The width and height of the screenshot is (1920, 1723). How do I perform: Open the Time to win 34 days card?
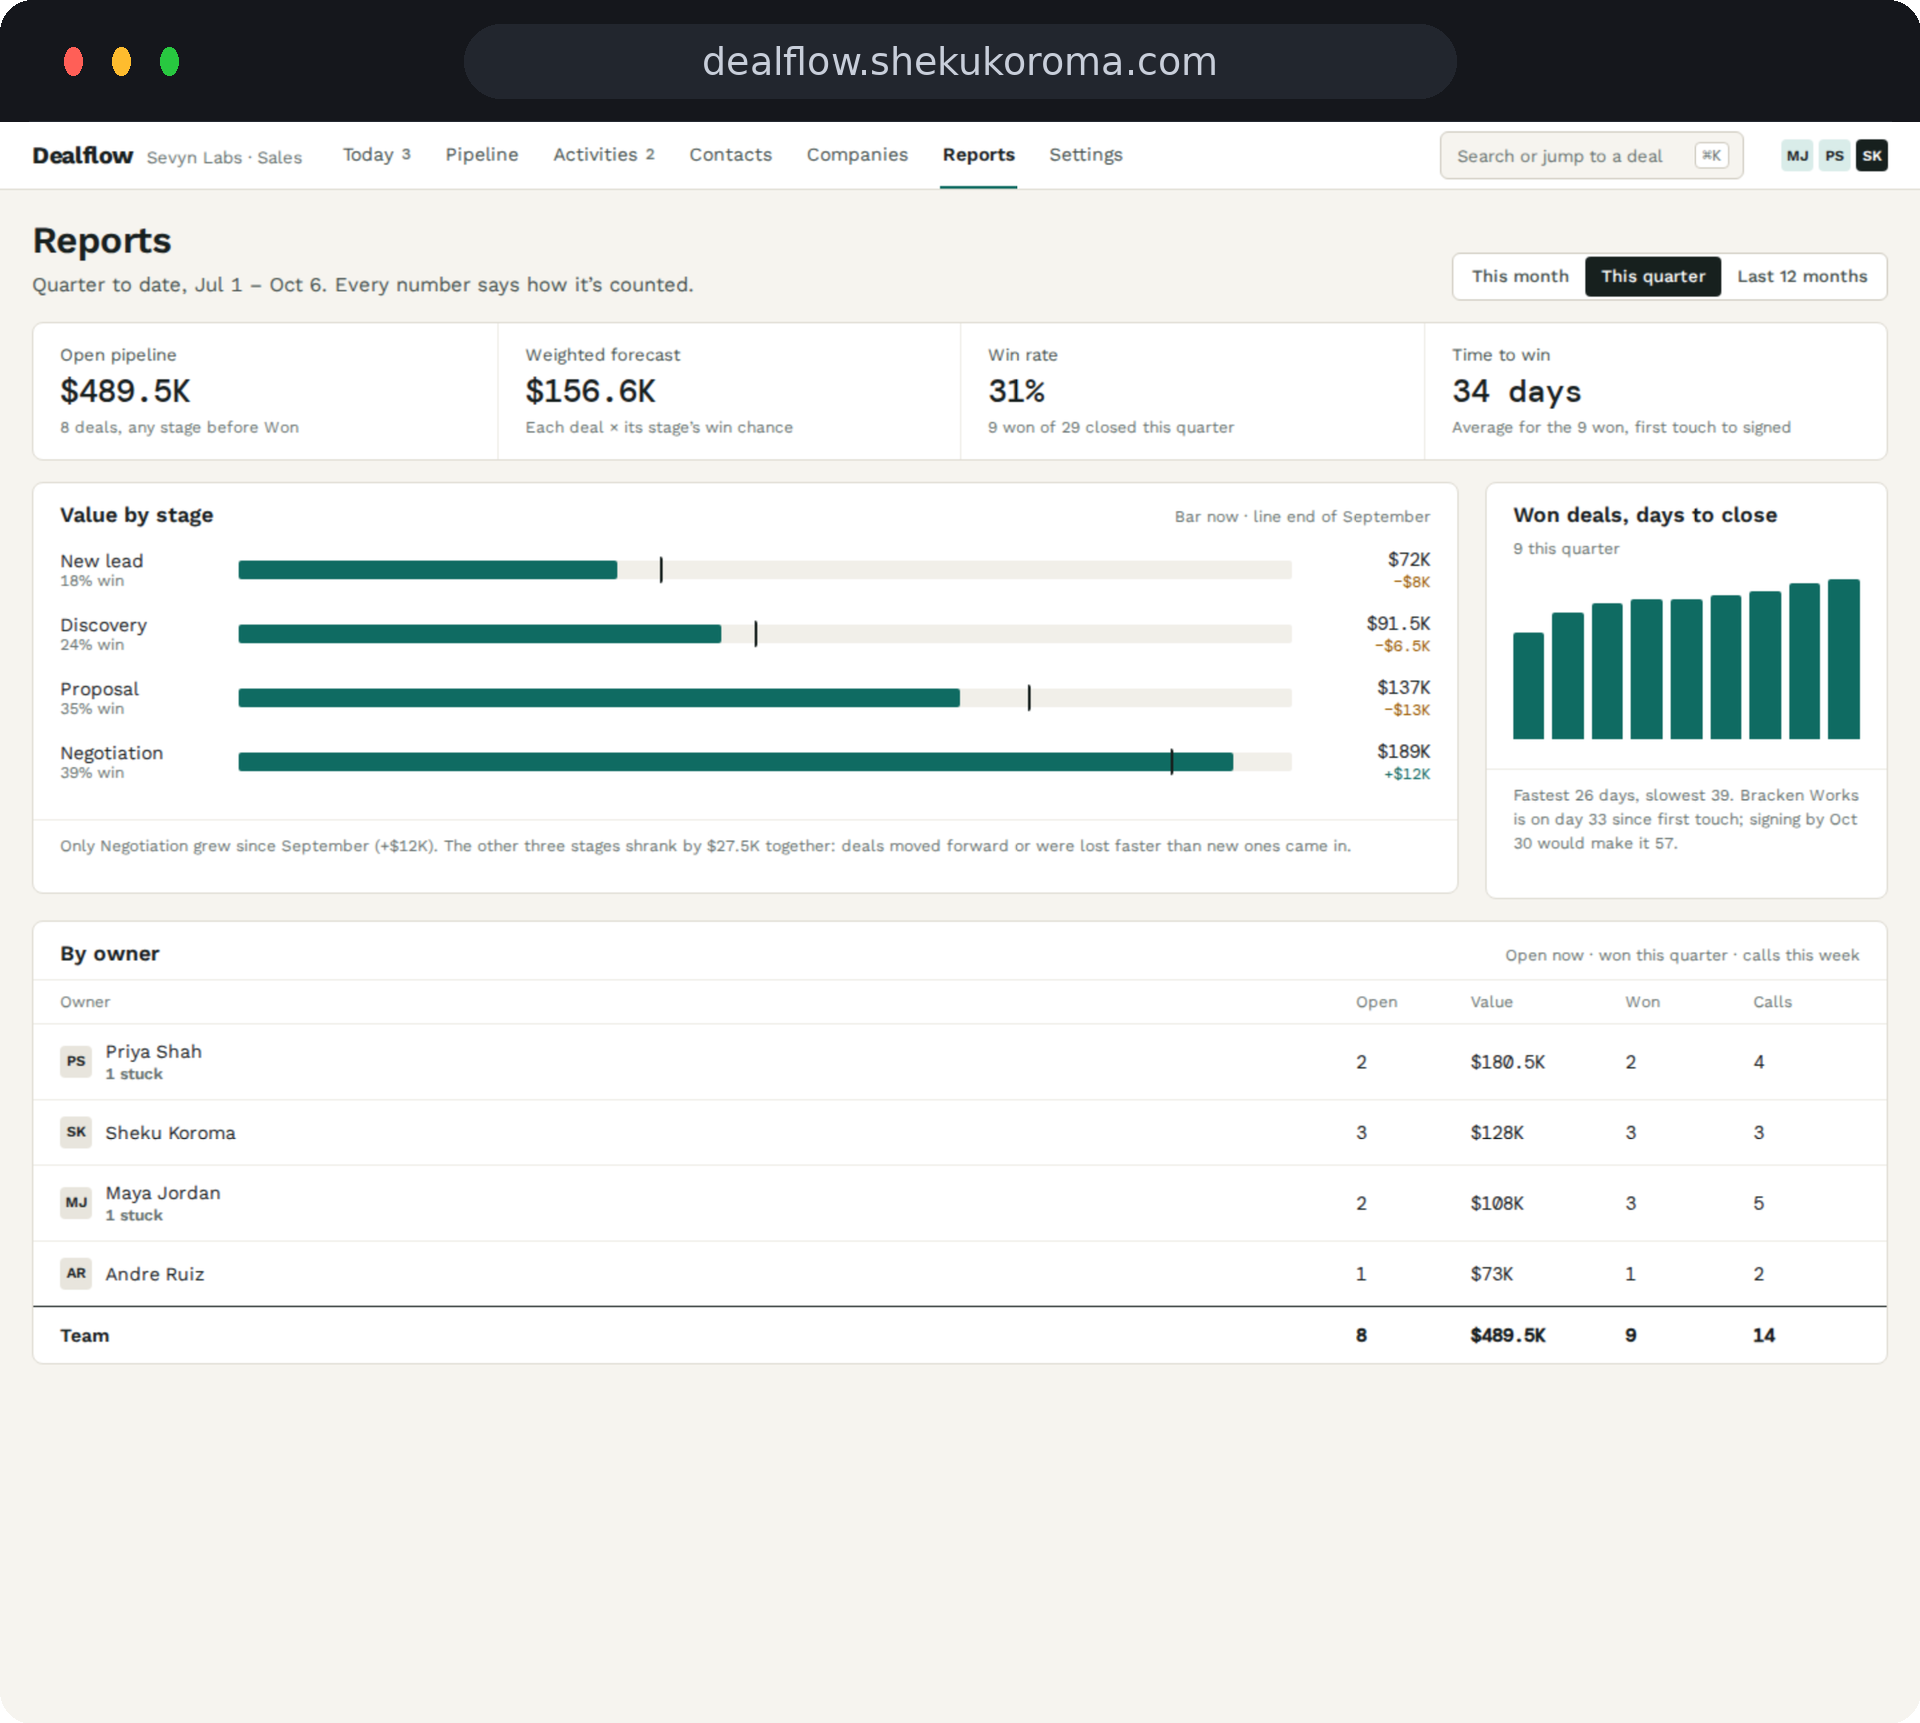click(x=1655, y=391)
